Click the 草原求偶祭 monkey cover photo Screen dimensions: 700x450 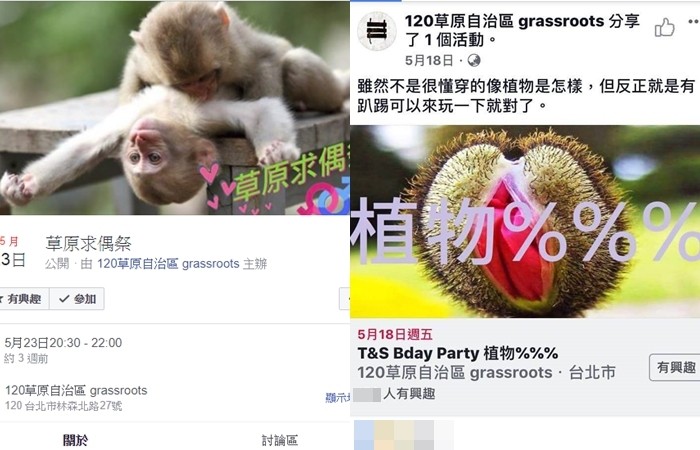175,108
